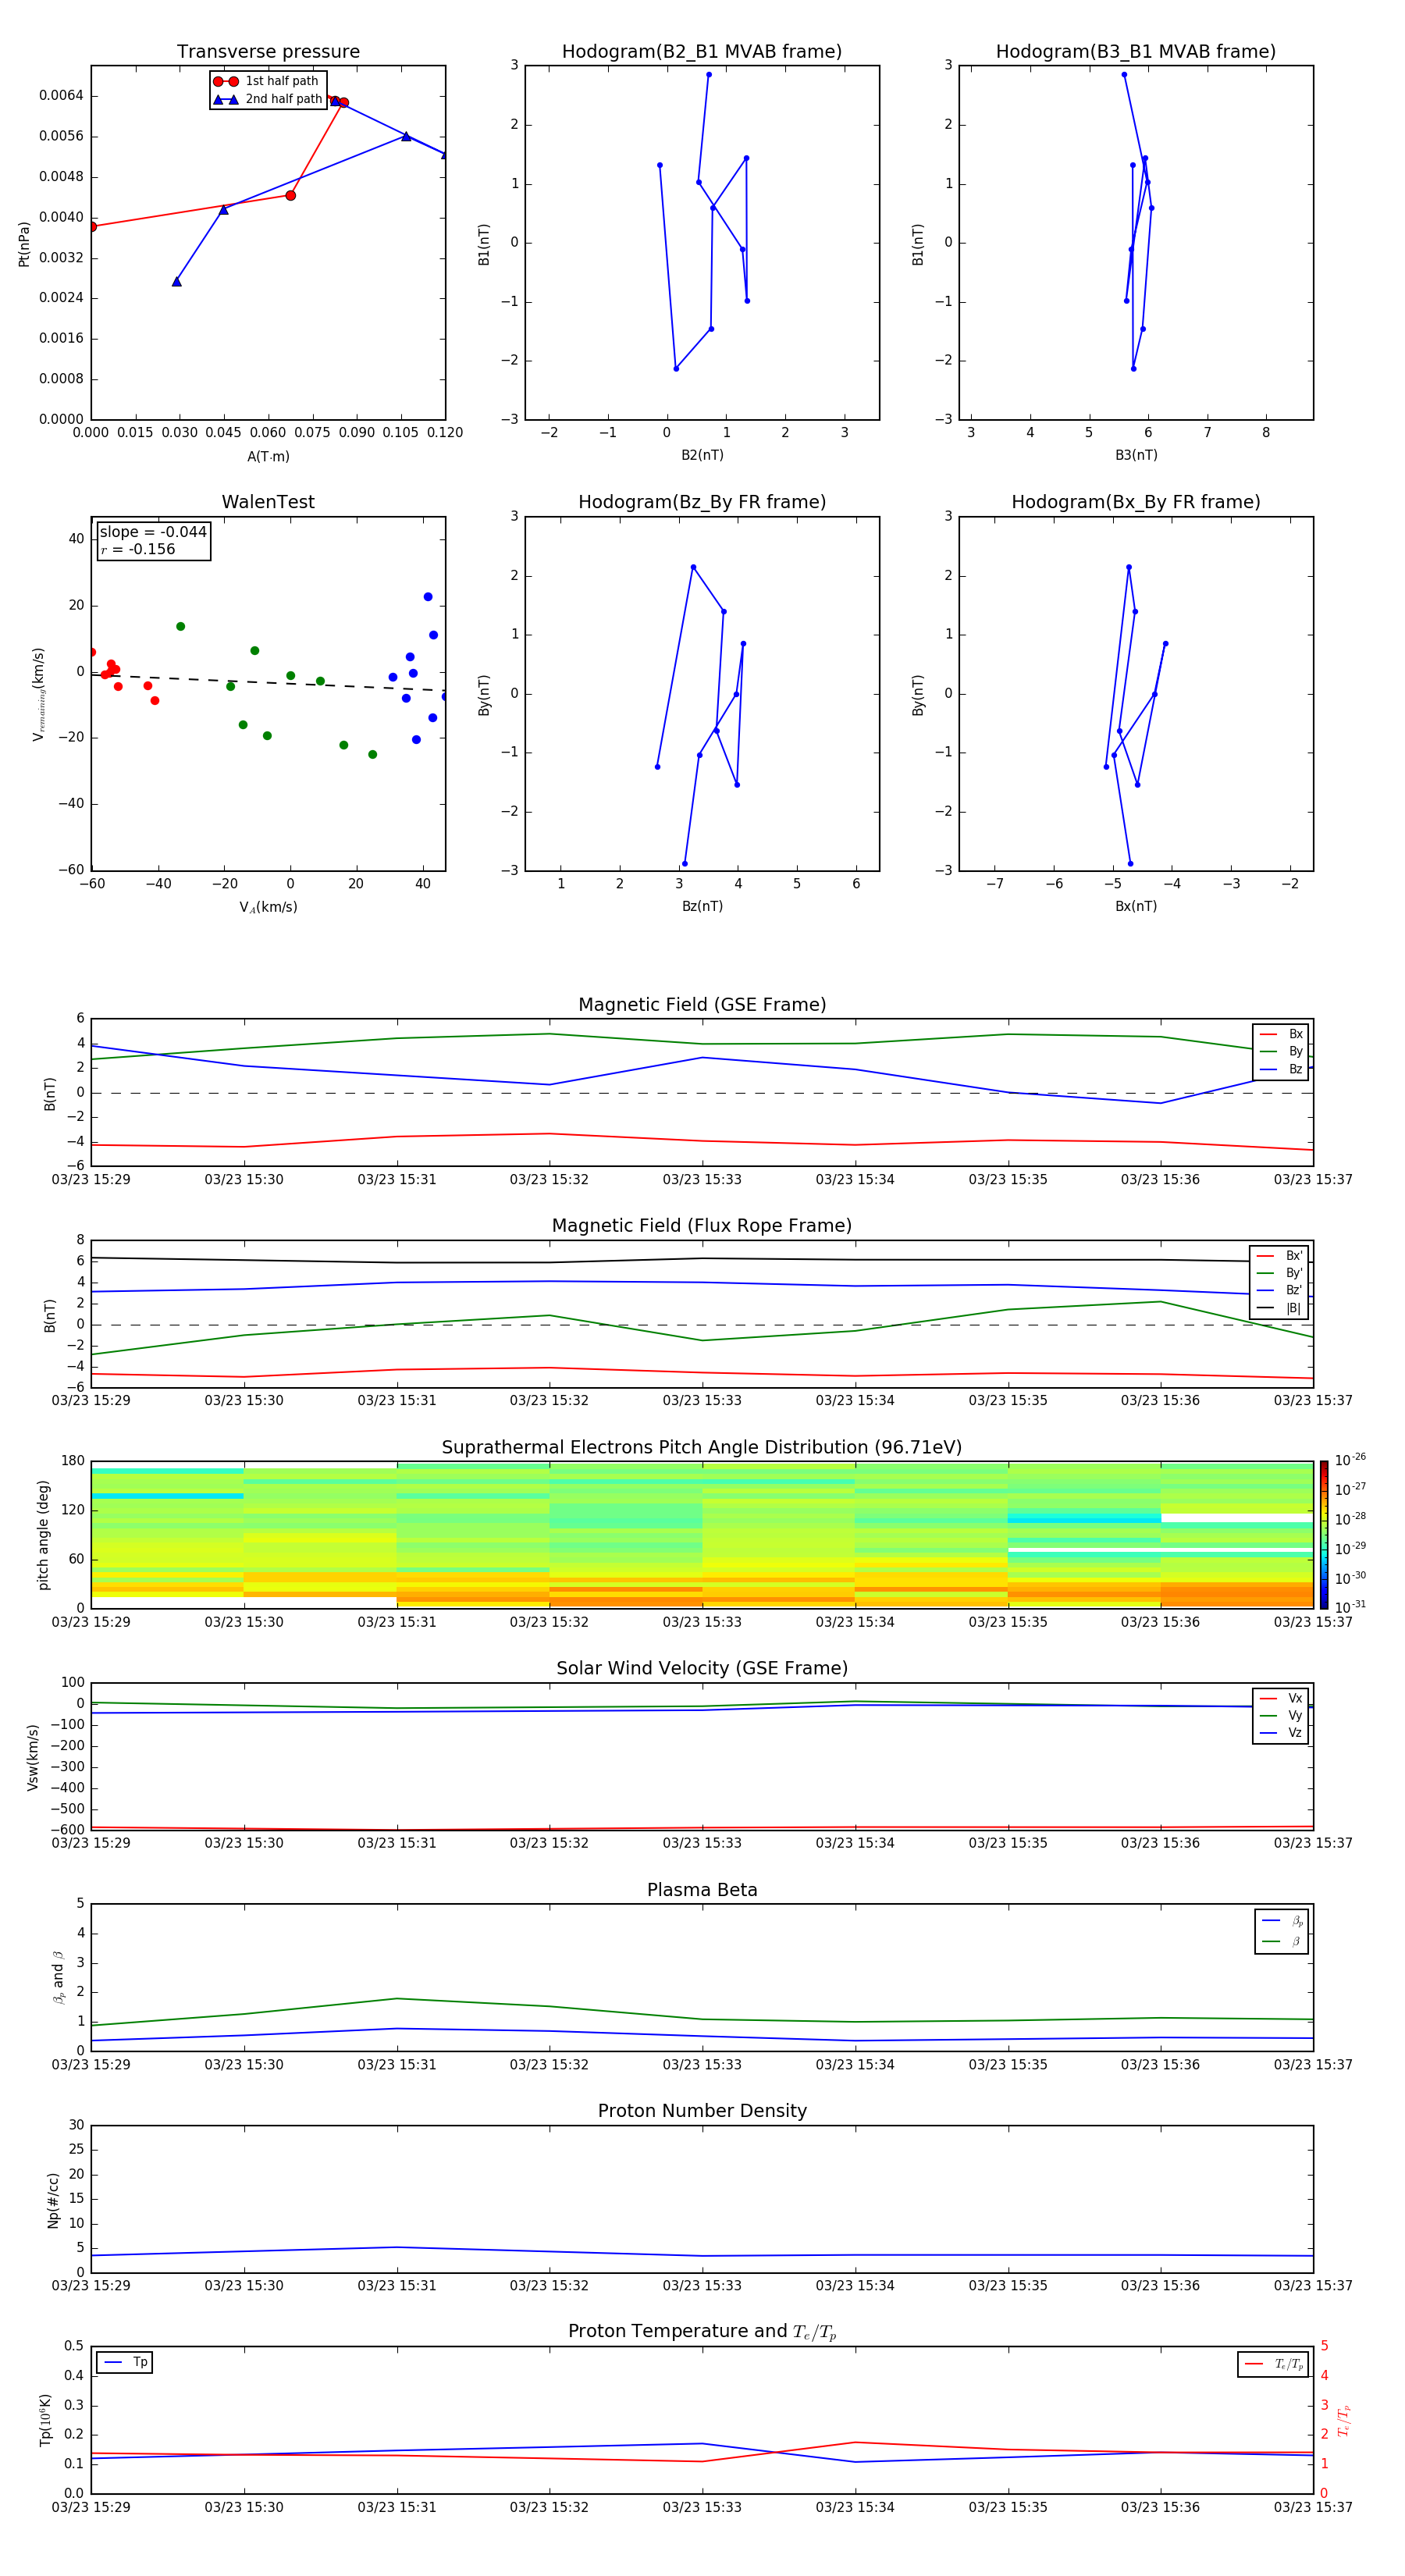1405x2576 pixels.
Task: Click the 'Tp' legend entry in temperature panel
Action: 125,2362
